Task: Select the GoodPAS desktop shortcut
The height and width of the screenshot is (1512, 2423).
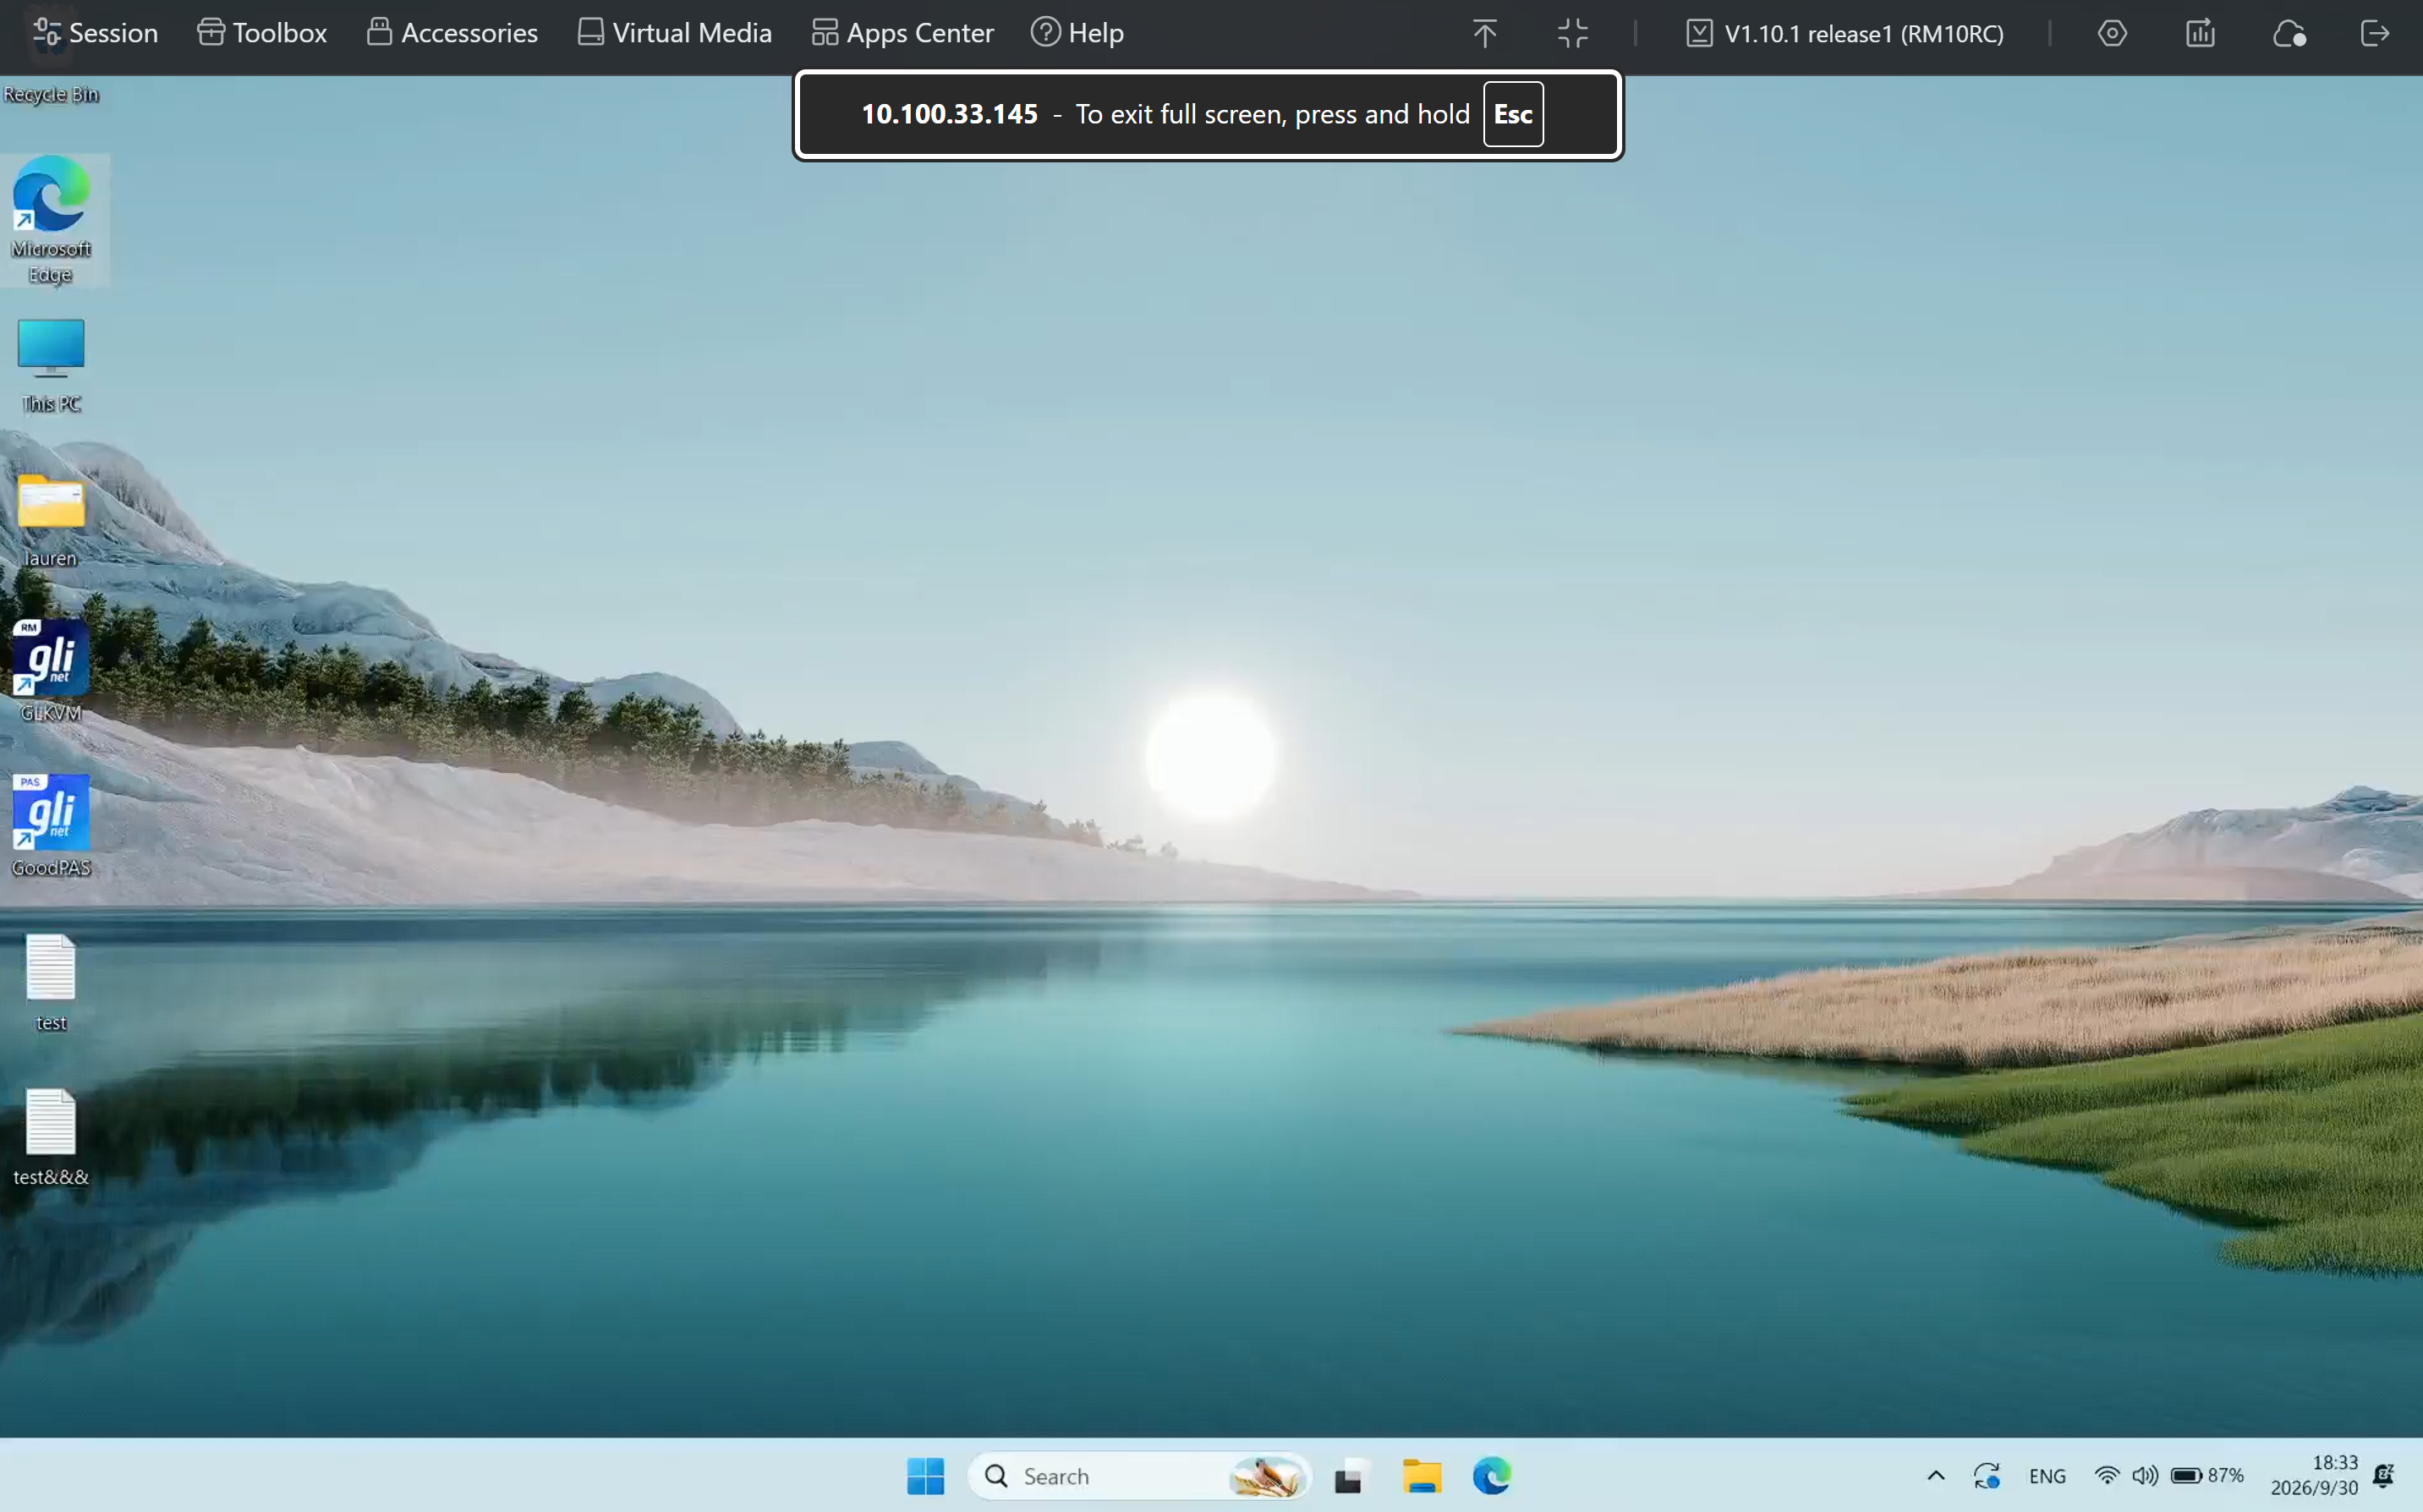Action: (51, 825)
